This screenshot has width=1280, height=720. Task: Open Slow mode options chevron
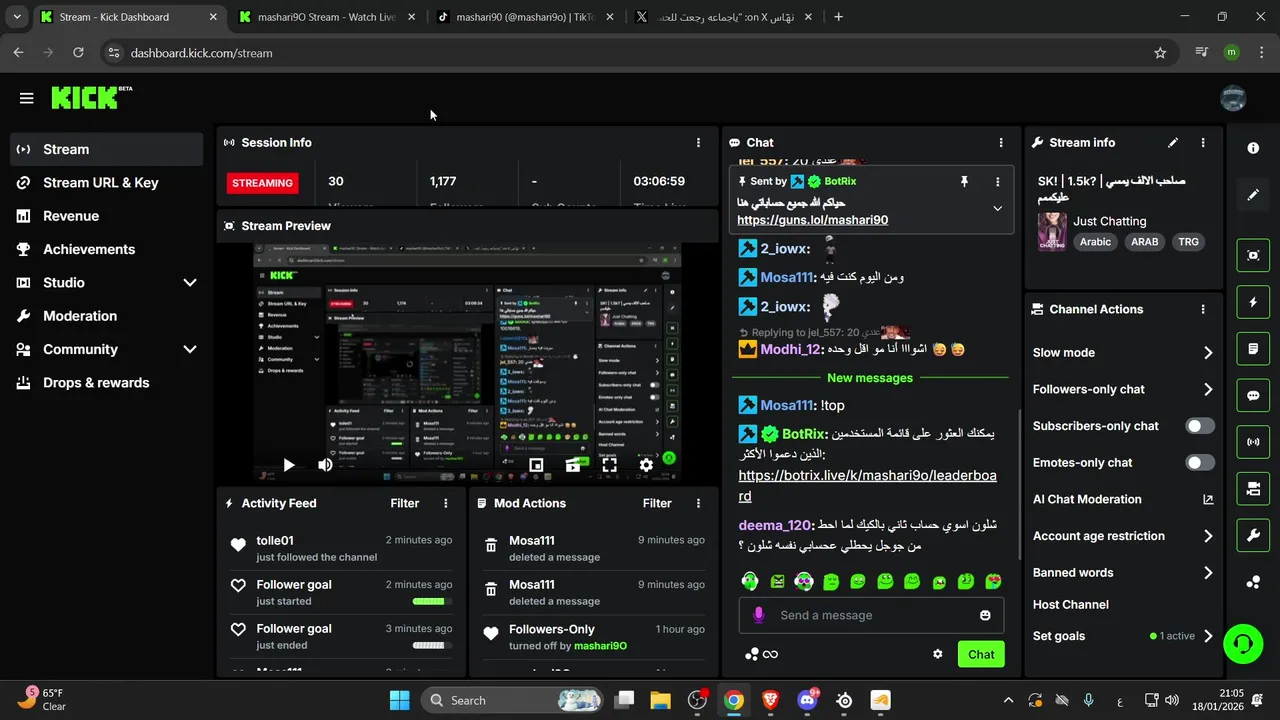(1208, 353)
